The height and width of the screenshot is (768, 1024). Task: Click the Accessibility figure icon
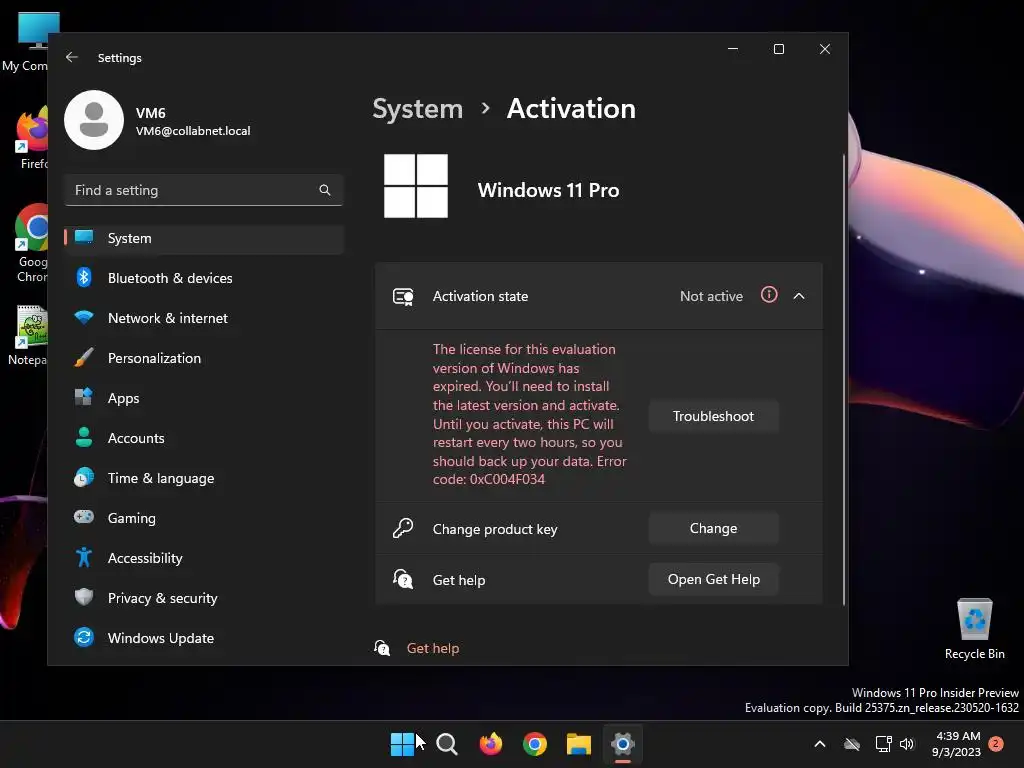coord(84,557)
